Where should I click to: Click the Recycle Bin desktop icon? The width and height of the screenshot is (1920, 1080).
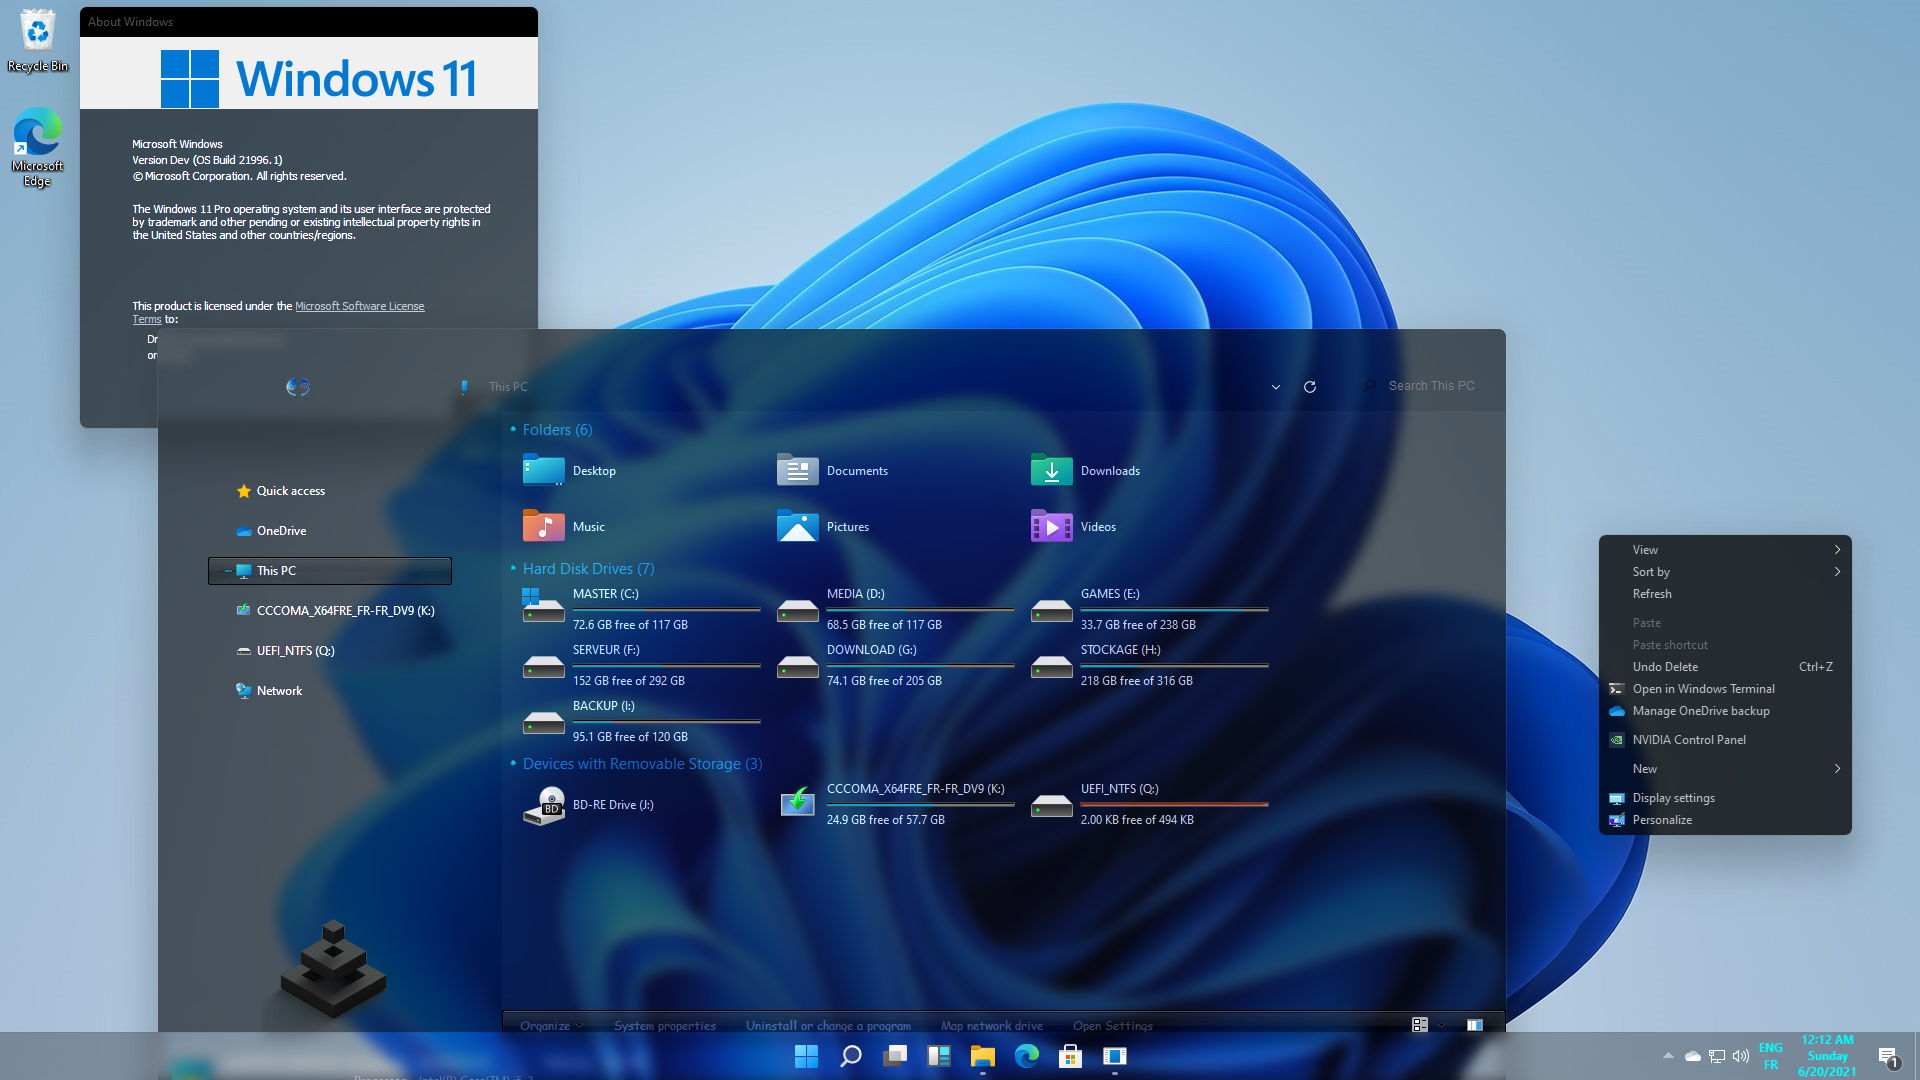click(x=38, y=40)
